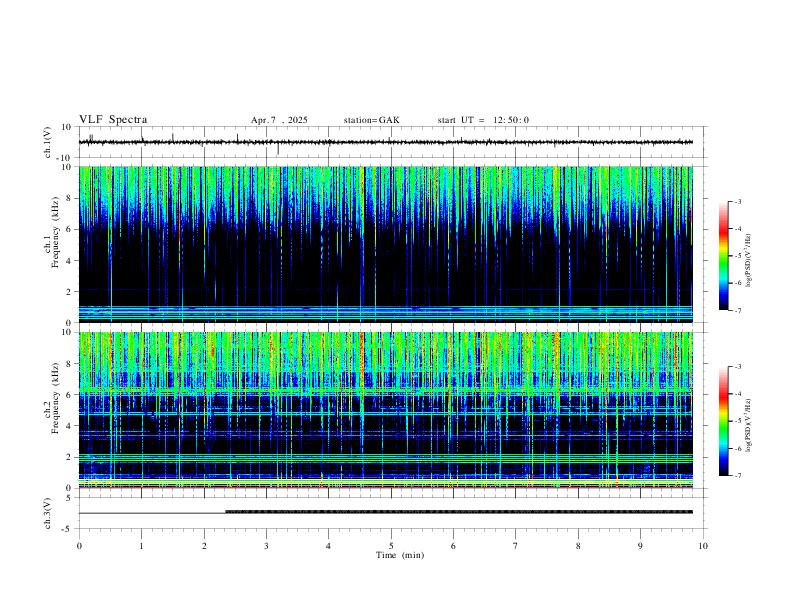Click the "7" tick on the time axis
Image resolution: width=792 pixels, height=612 pixels.
point(516,546)
